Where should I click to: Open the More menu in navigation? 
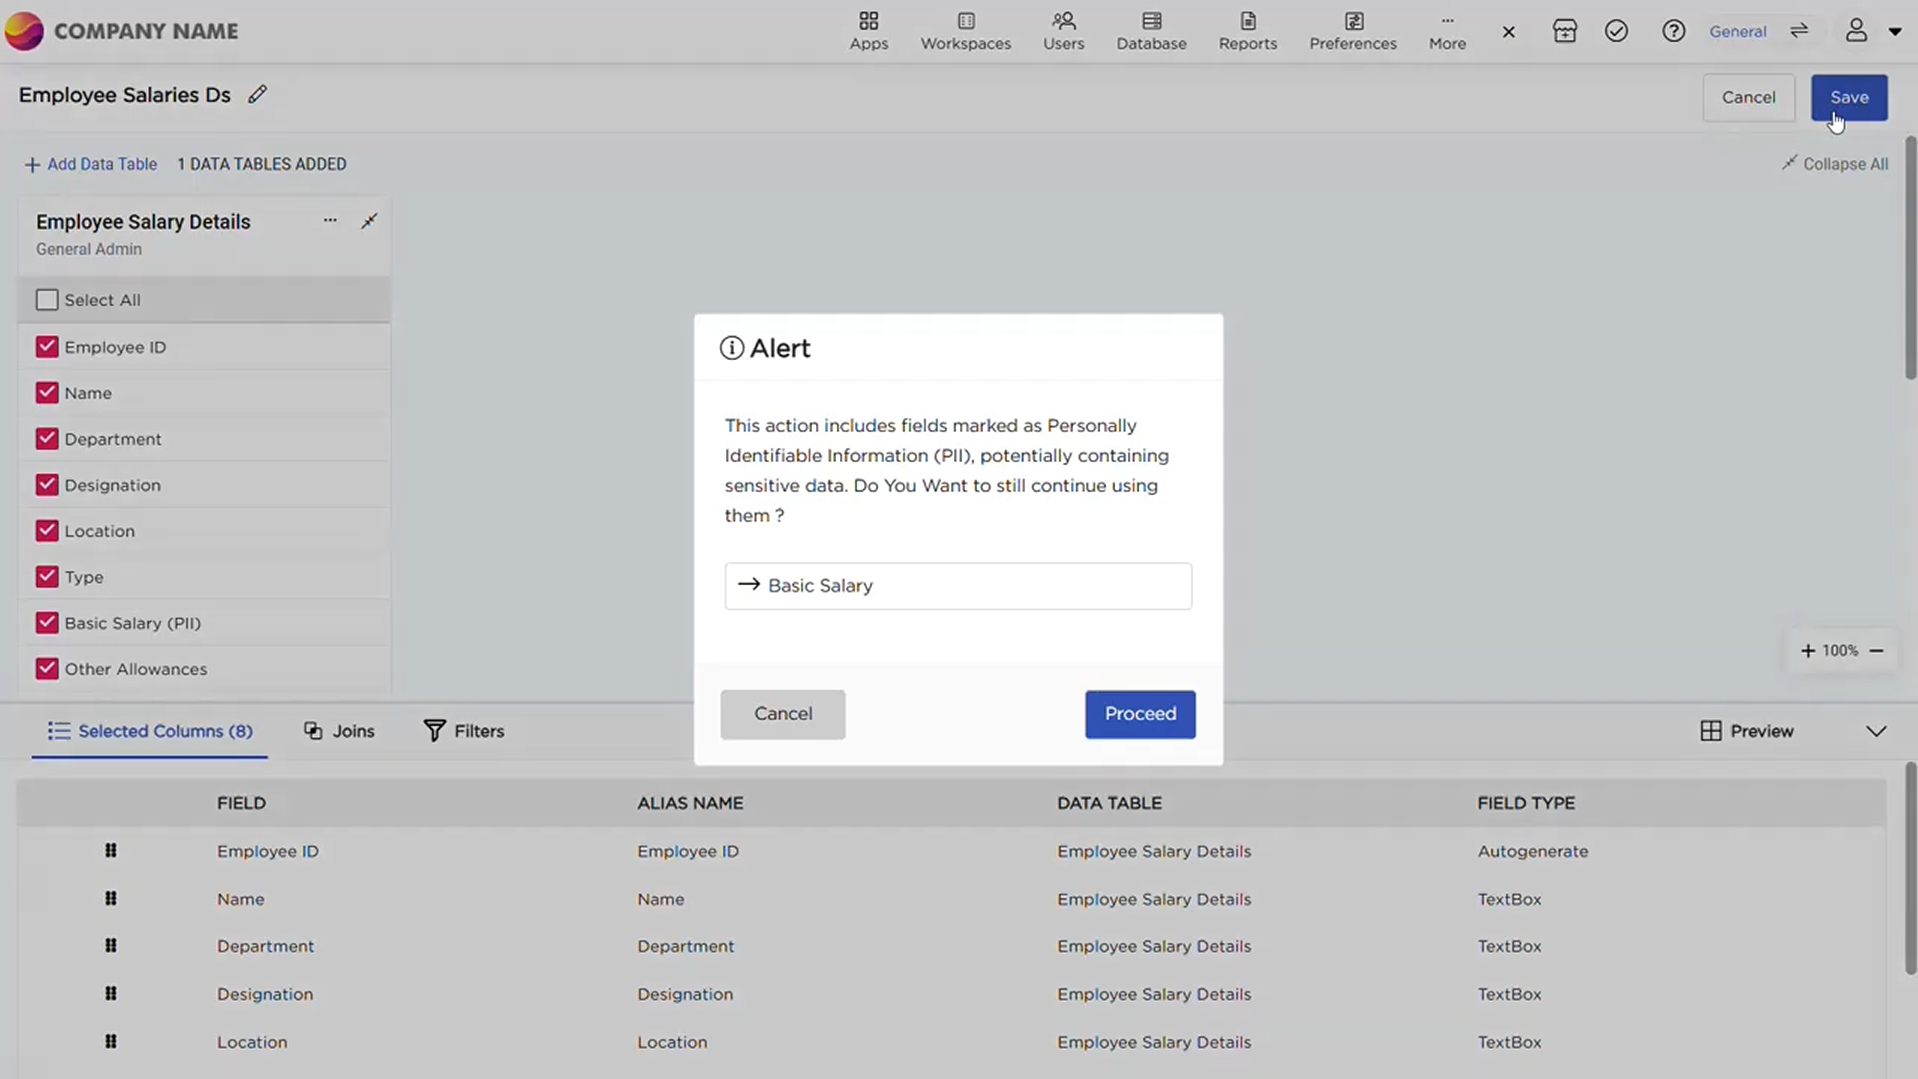pyautogui.click(x=1446, y=31)
